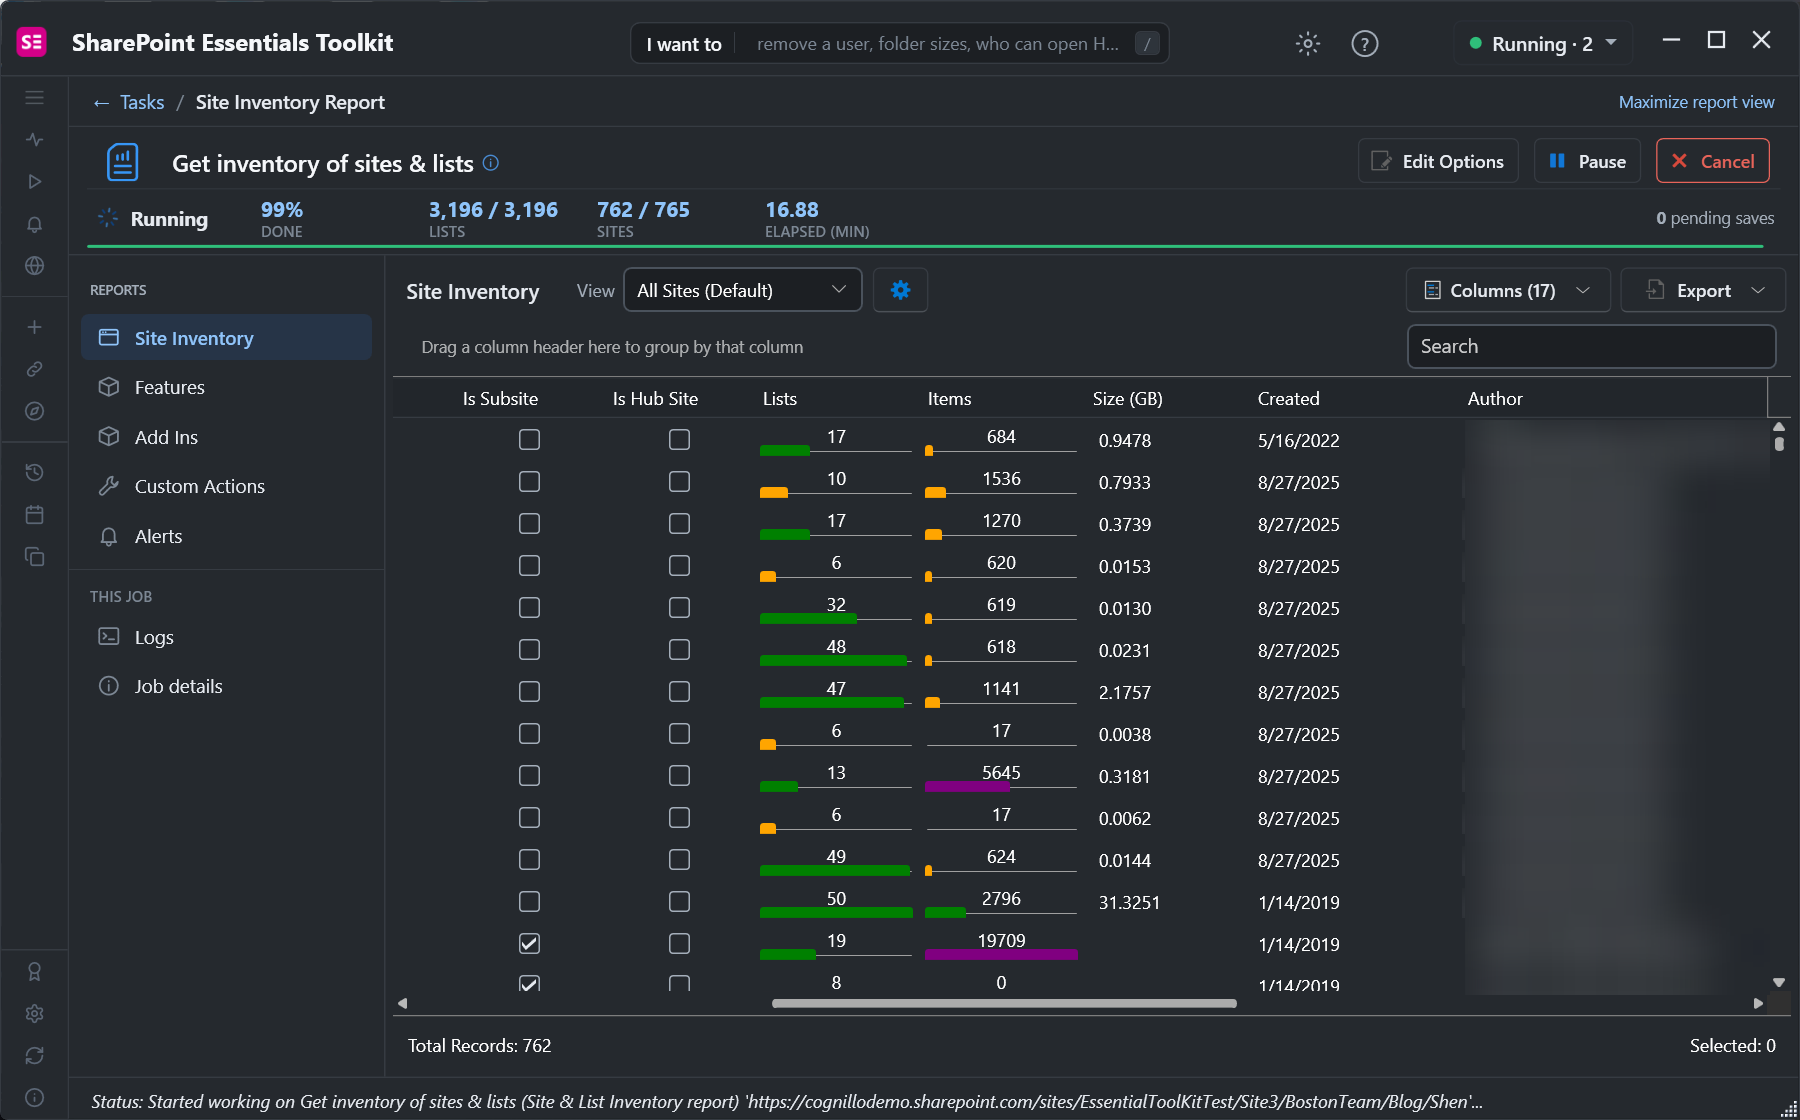Click the Pause button
Image resolution: width=1800 pixels, height=1120 pixels.
[1587, 161]
